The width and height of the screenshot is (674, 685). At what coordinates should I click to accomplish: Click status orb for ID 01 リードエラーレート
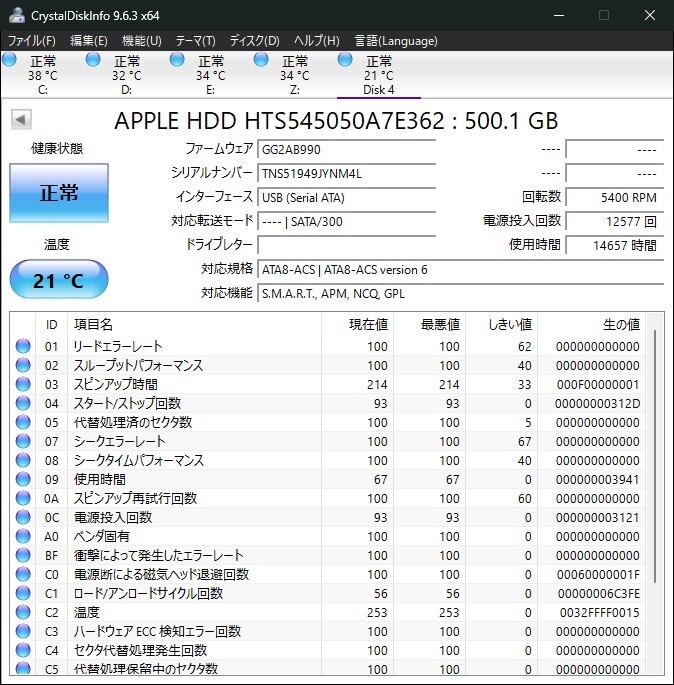(23, 346)
